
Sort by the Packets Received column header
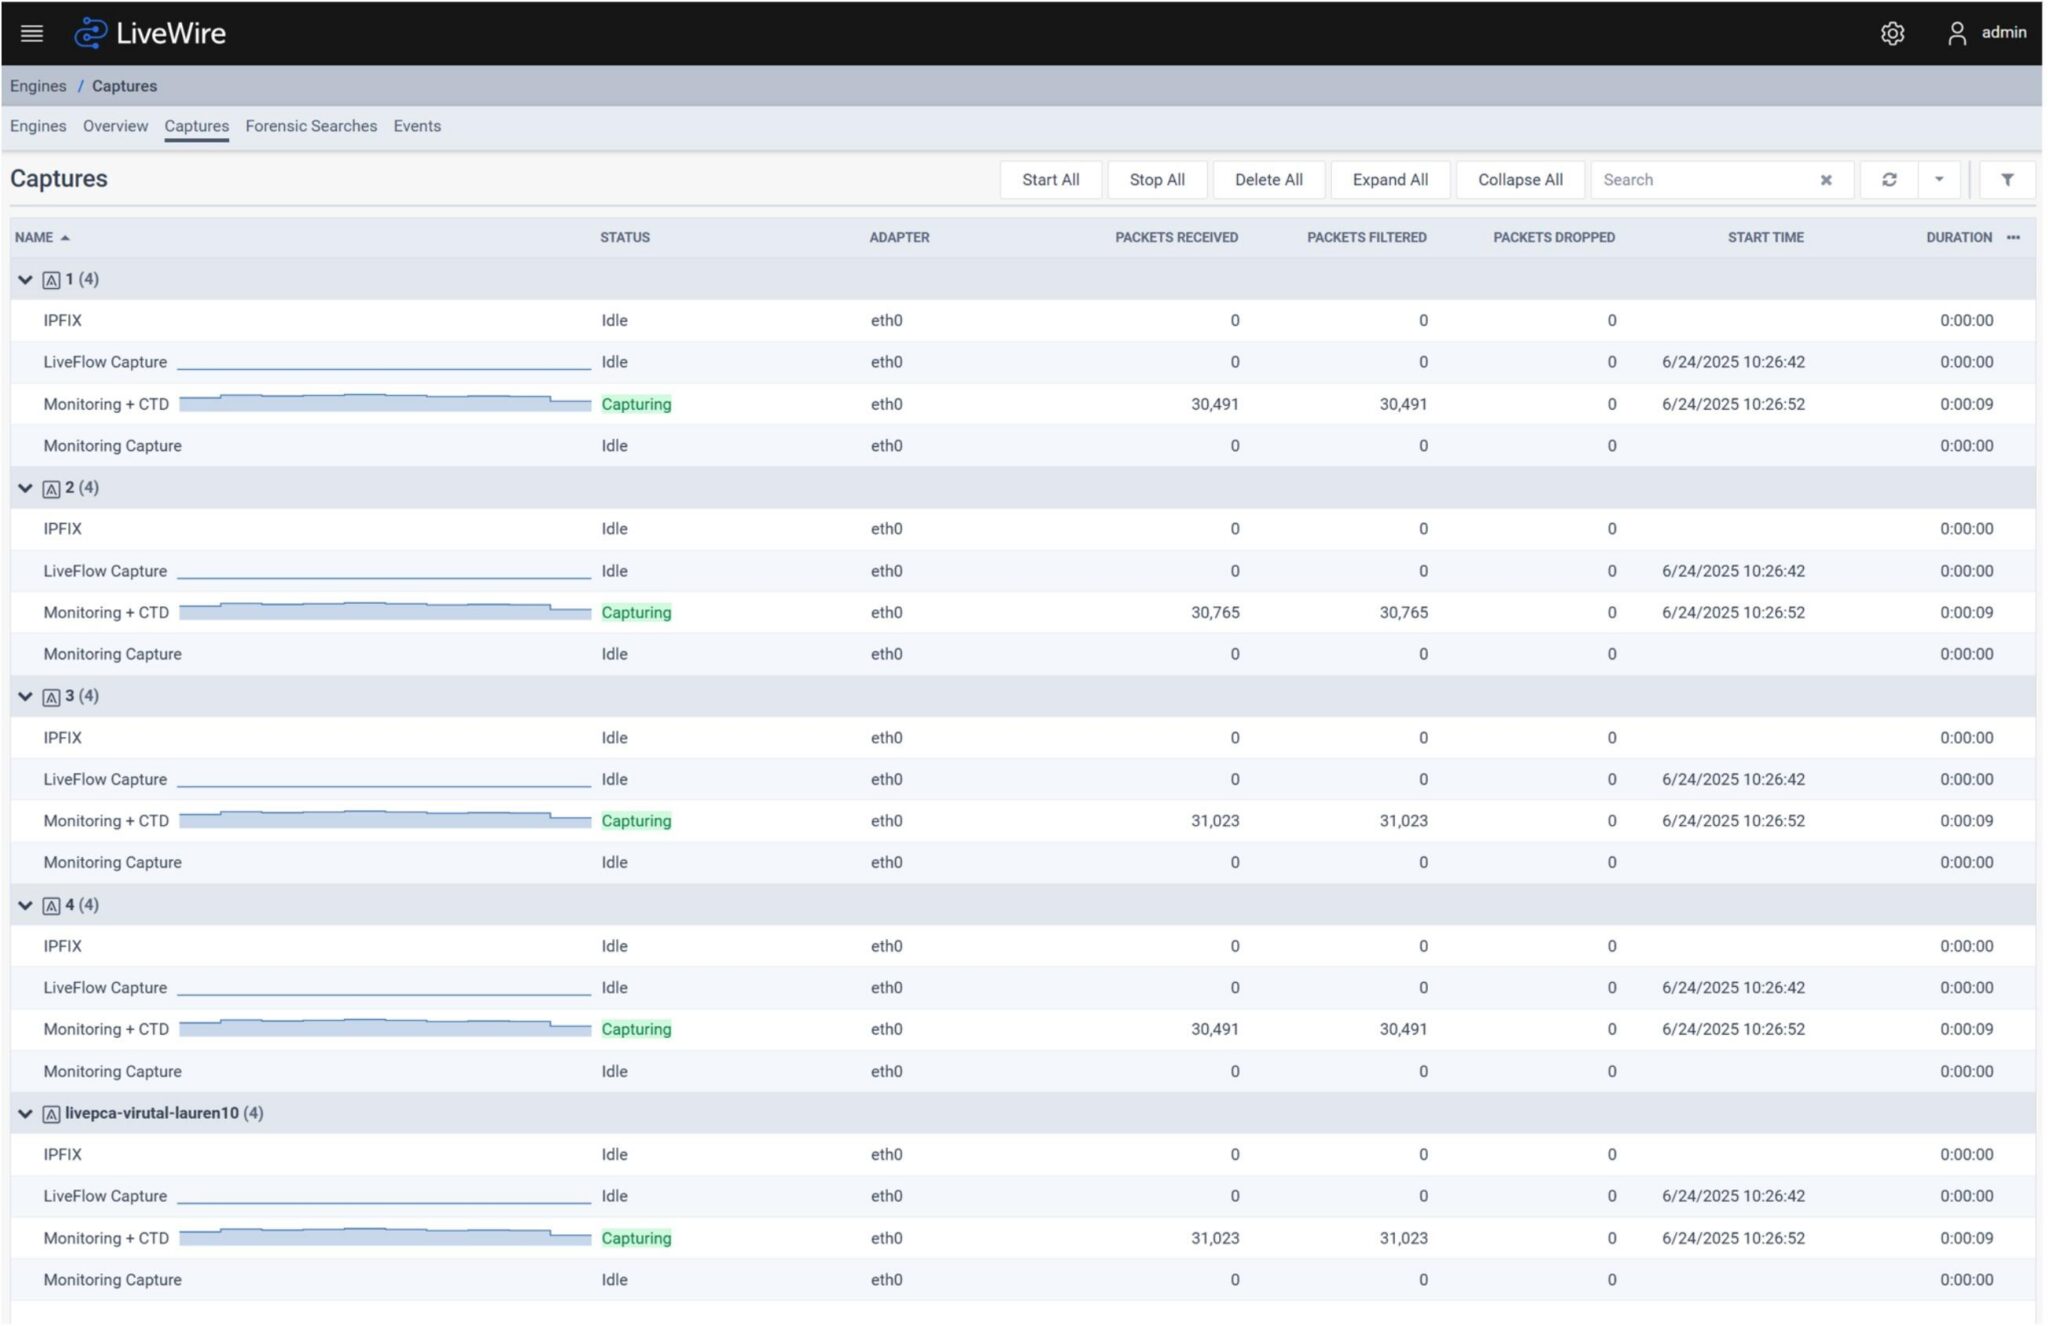(1176, 237)
